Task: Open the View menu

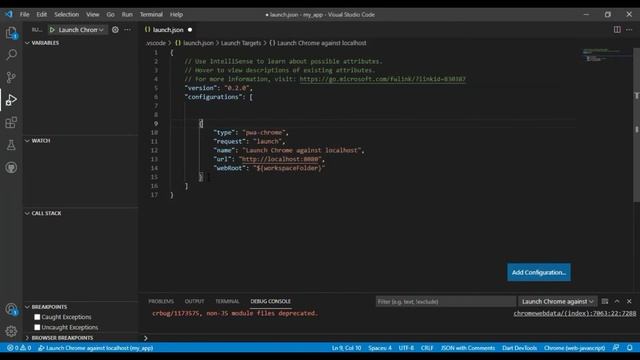Action: (x=93, y=14)
